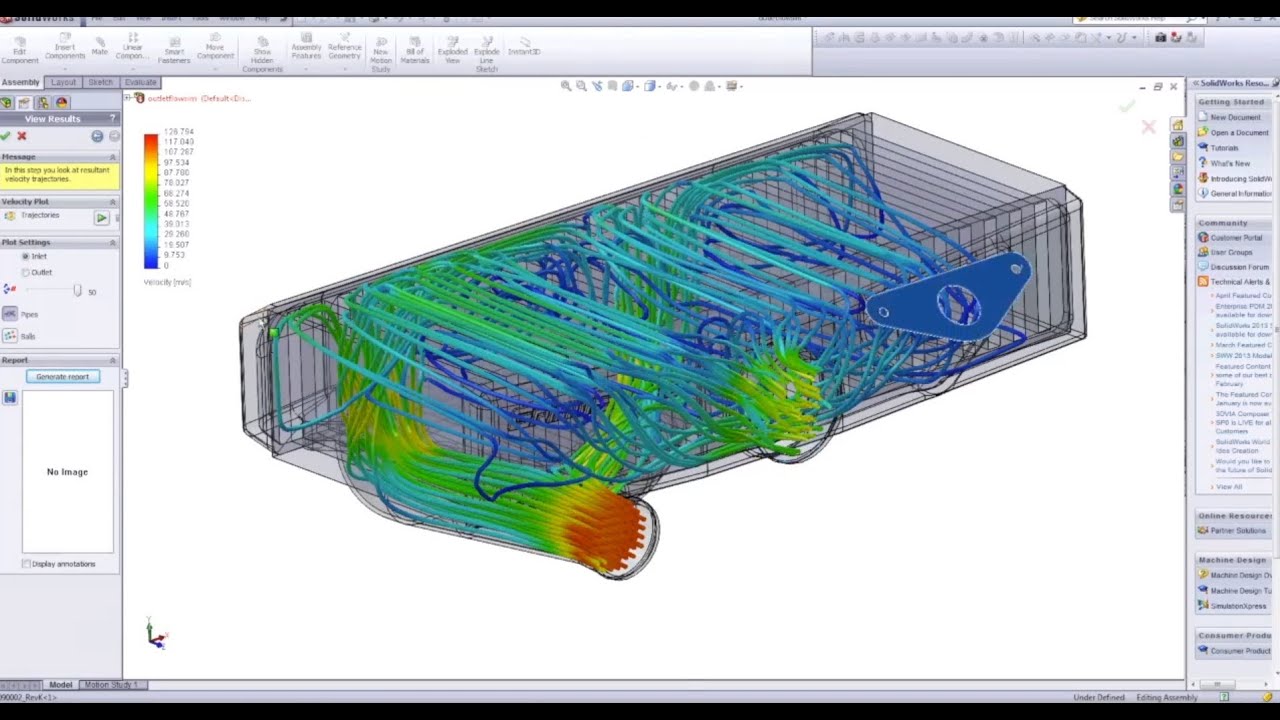
Task: Collapse the Report section
Action: [x=112, y=360]
